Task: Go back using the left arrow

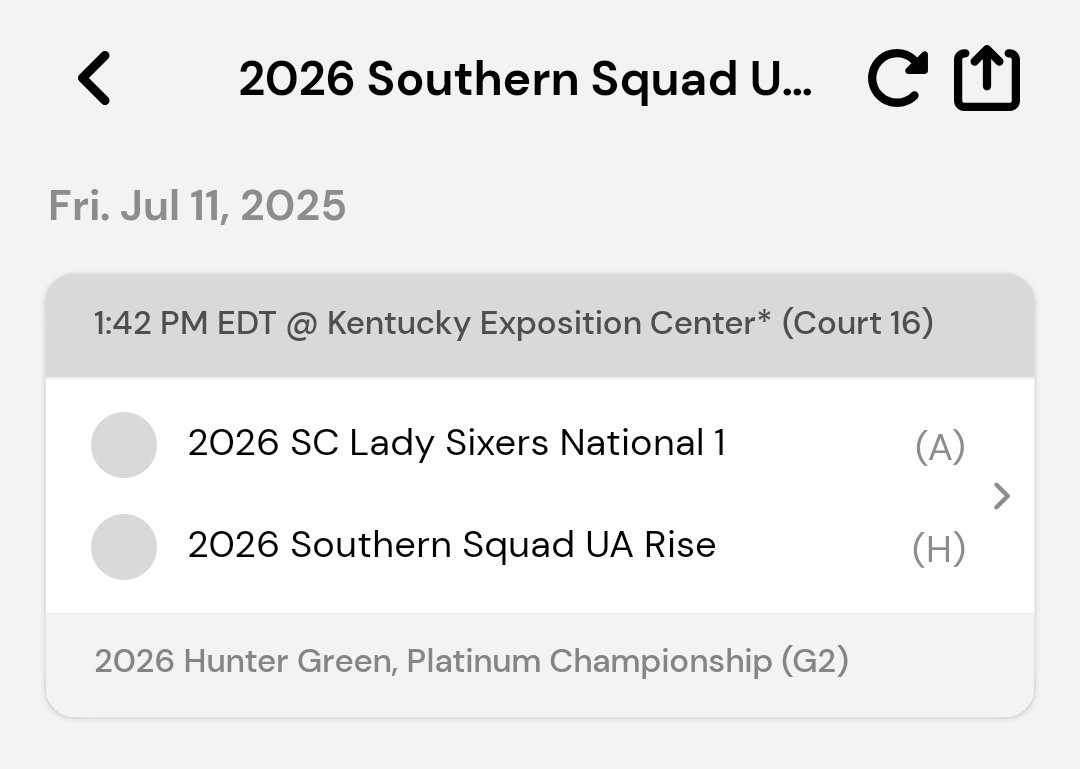Action: [95, 79]
